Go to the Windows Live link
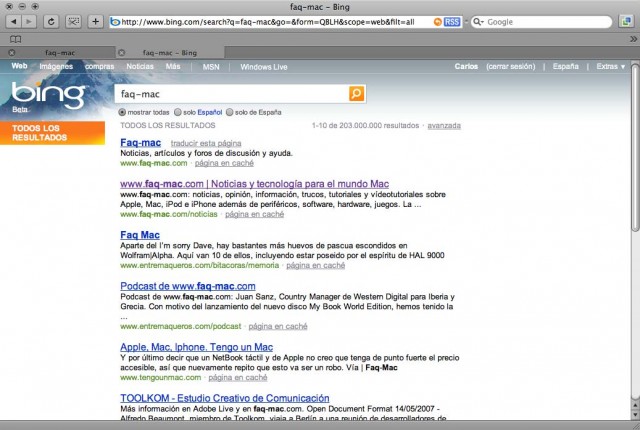The height and width of the screenshot is (430, 640). (264, 67)
